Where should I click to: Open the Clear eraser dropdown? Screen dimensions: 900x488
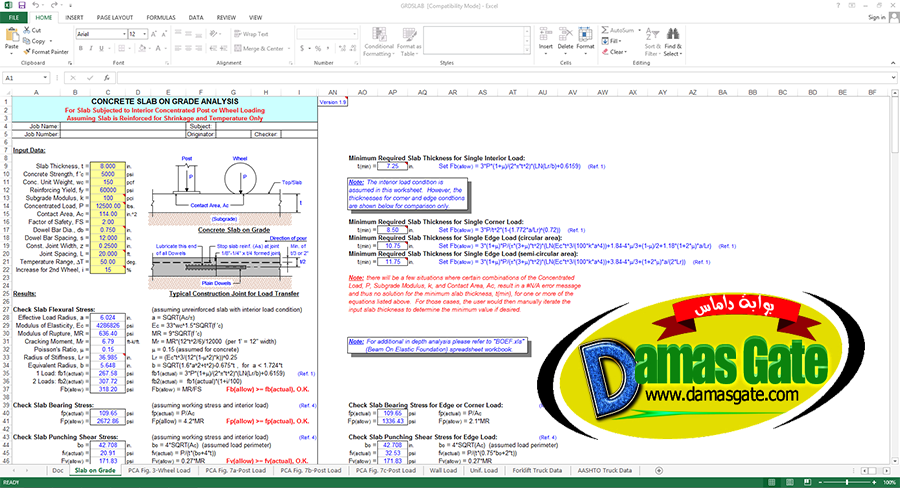click(x=615, y=52)
